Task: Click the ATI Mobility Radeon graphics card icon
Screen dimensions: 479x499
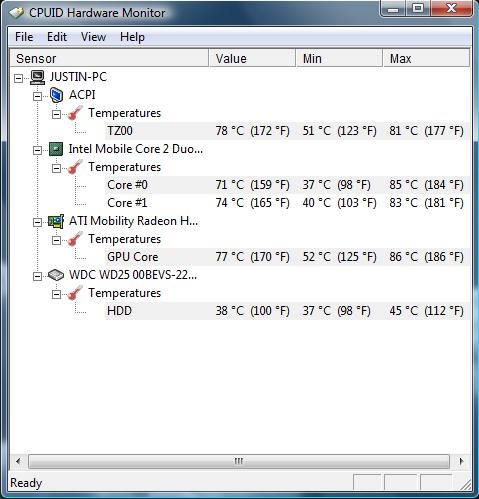Action: [x=56, y=221]
